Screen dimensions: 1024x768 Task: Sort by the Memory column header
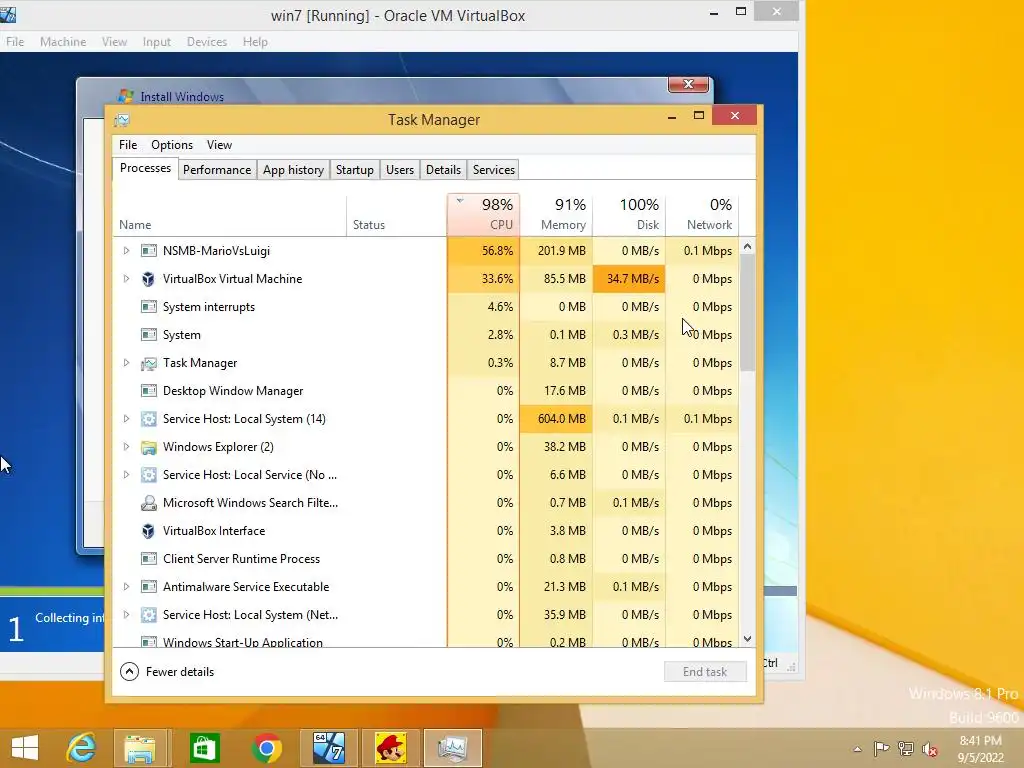point(556,214)
